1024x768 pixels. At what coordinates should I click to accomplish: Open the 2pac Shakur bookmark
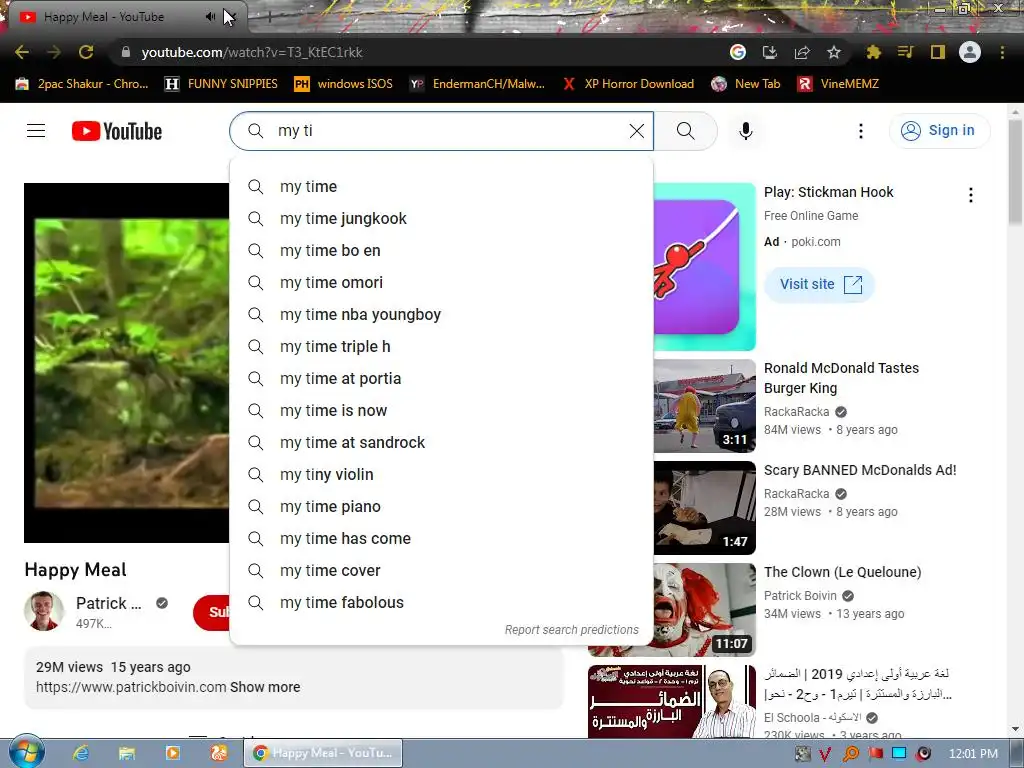pos(82,84)
